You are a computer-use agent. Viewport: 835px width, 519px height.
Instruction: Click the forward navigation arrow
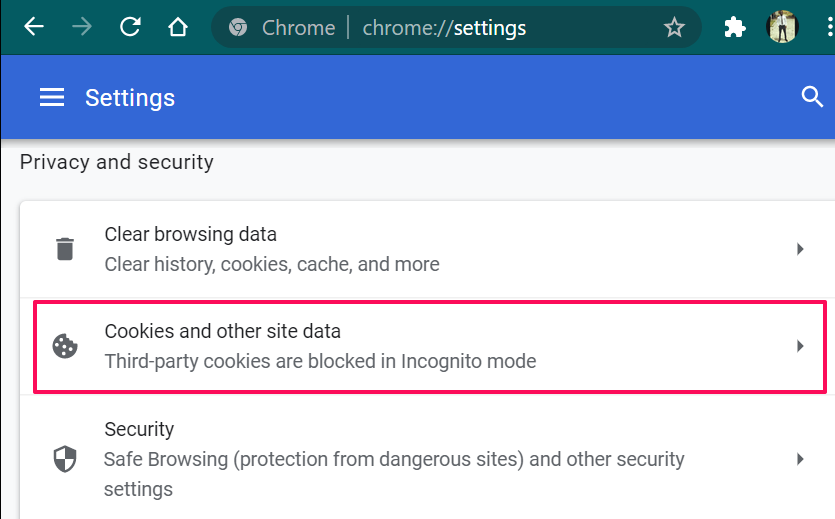82,27
